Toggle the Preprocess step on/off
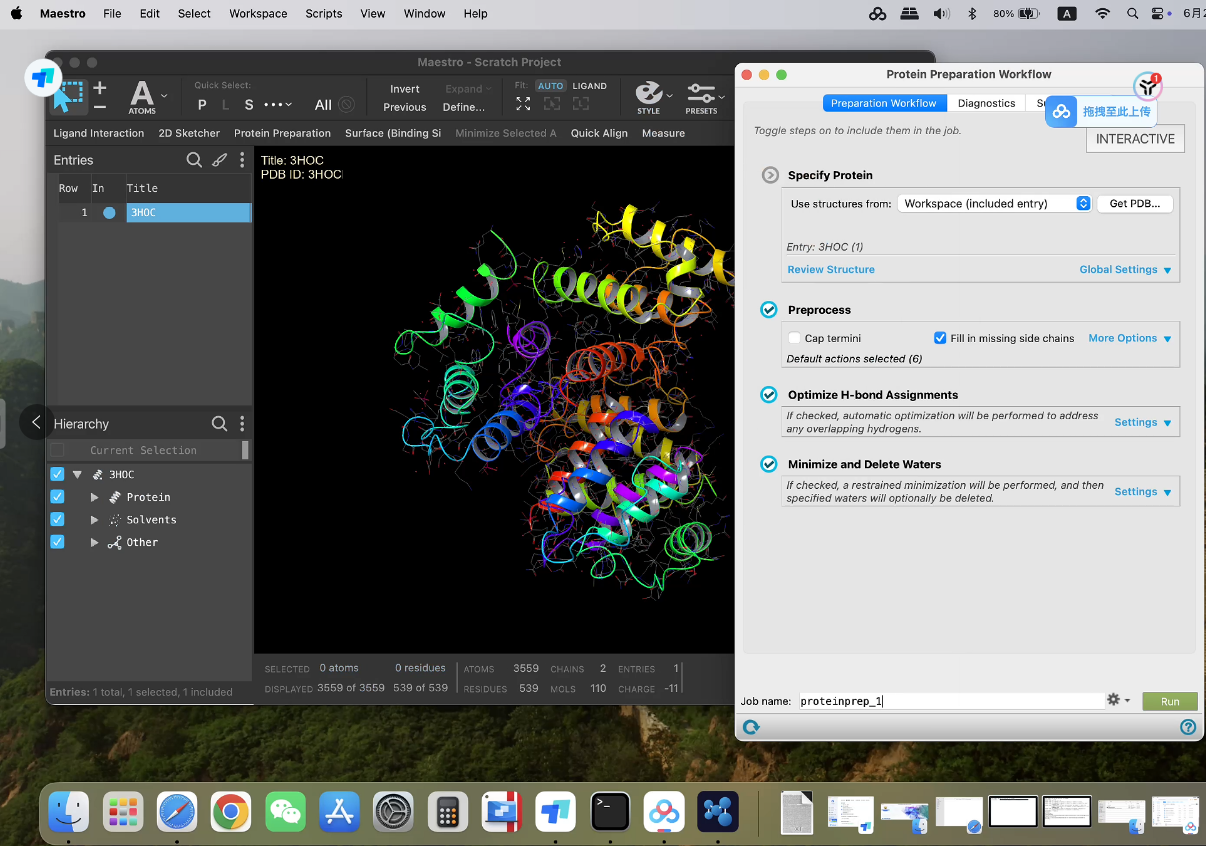This screenshot has width=1206, height=846. (769, 310)
